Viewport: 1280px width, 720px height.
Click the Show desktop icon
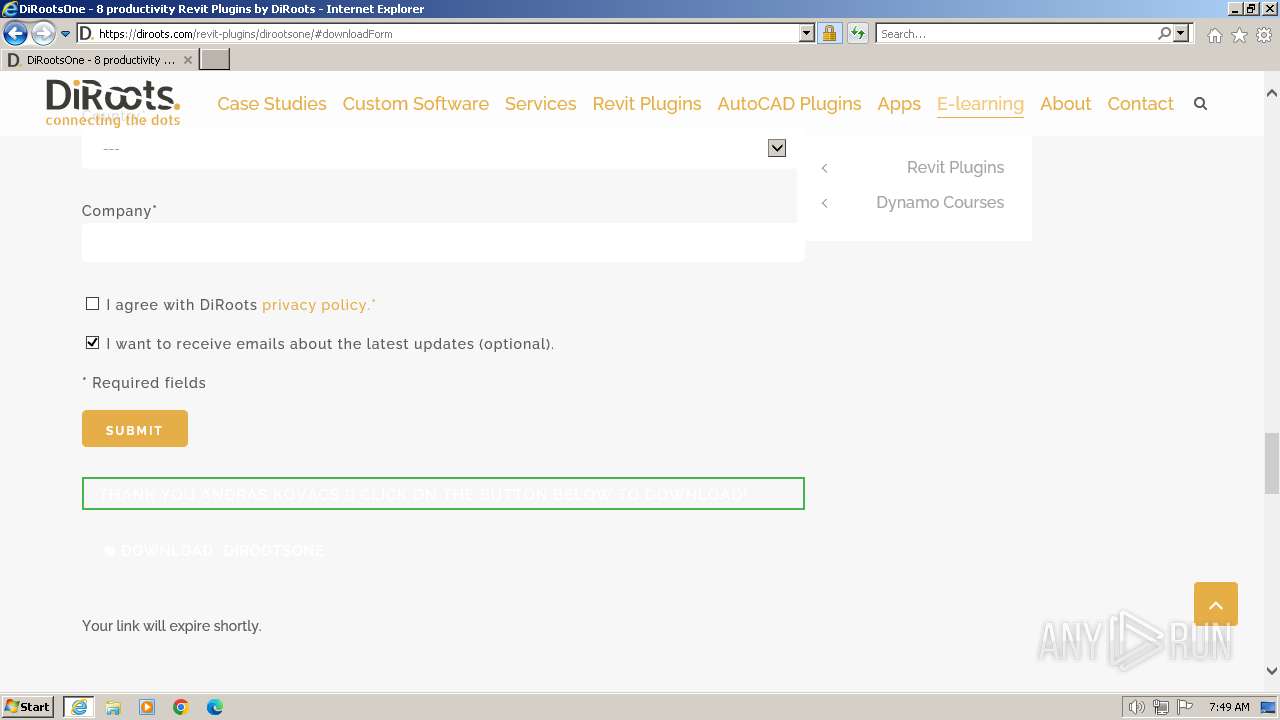click(x=1268, y=707)
